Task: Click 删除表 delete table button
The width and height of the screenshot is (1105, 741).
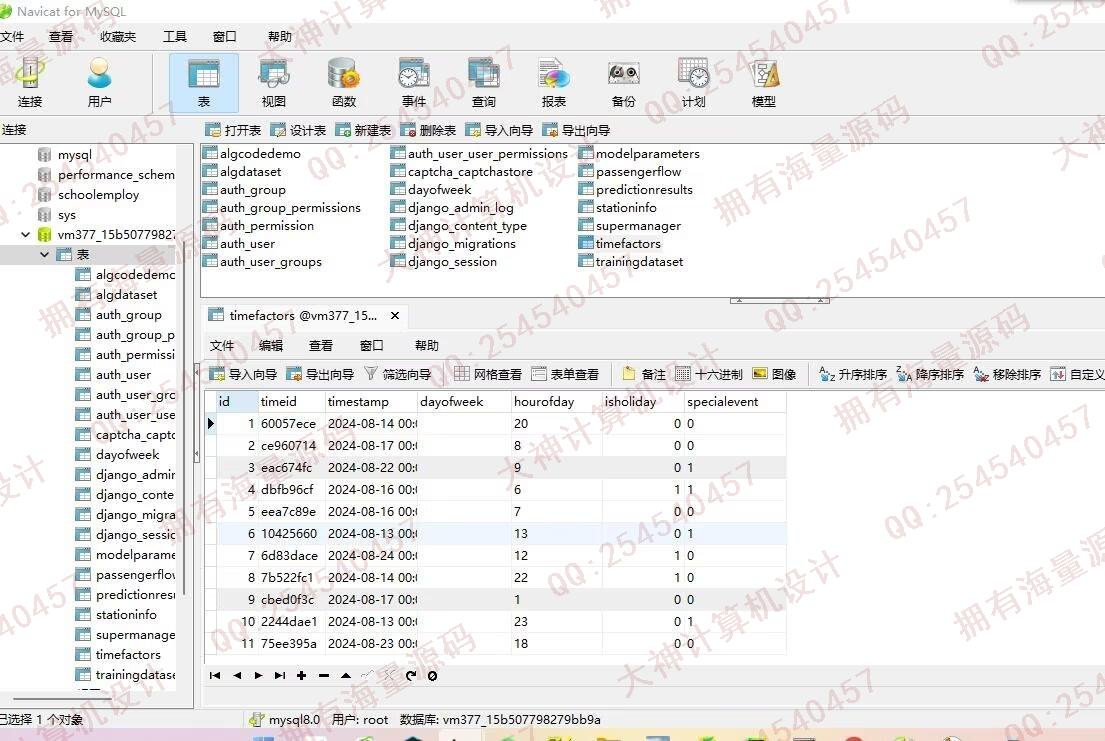Action: click(428, 130)
